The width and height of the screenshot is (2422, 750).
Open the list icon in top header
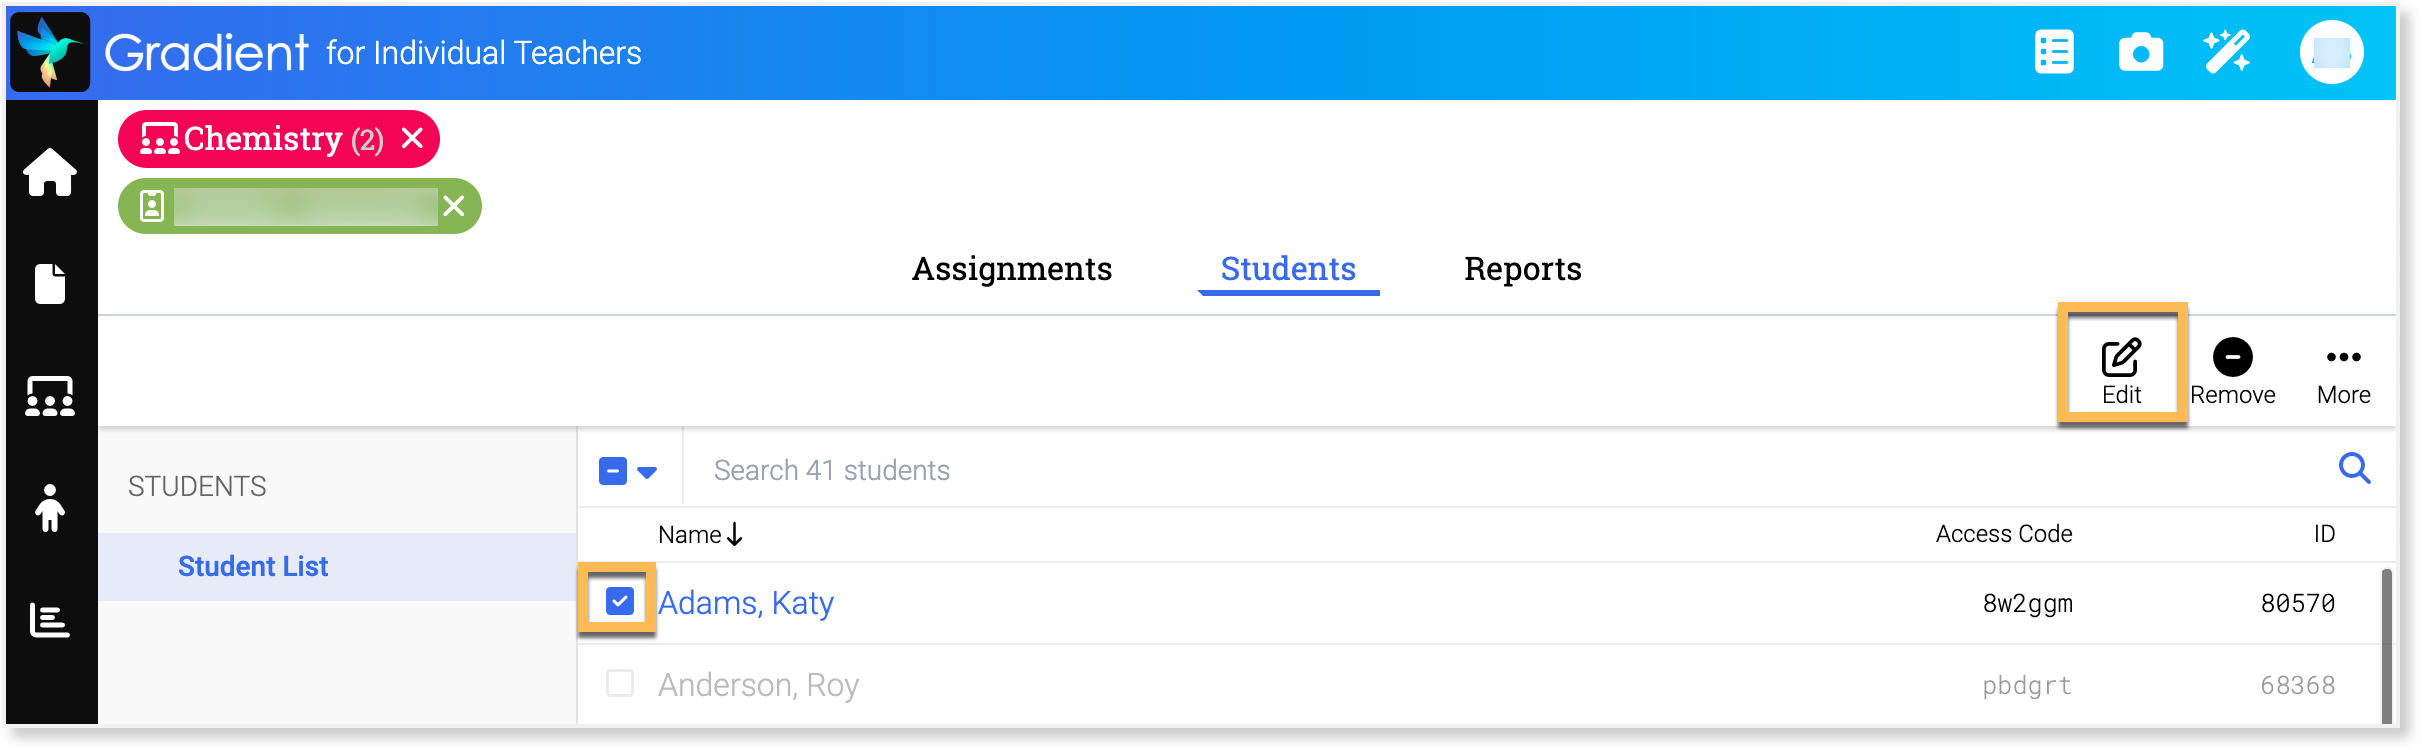click(x=2054, y=53)
